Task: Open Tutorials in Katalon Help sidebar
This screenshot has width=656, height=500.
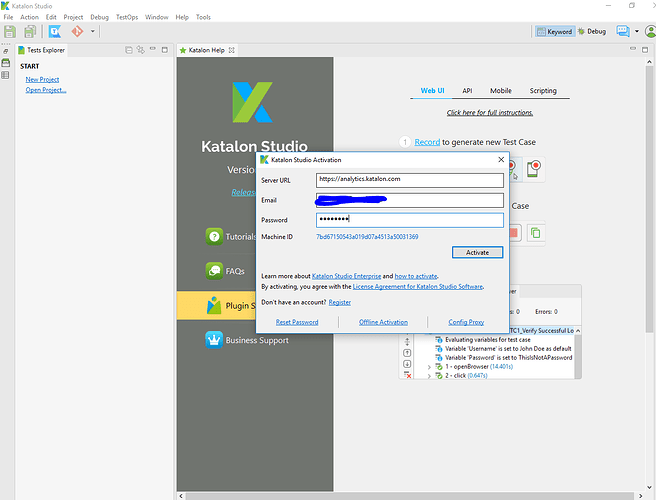Action: (x=231, y=236)
